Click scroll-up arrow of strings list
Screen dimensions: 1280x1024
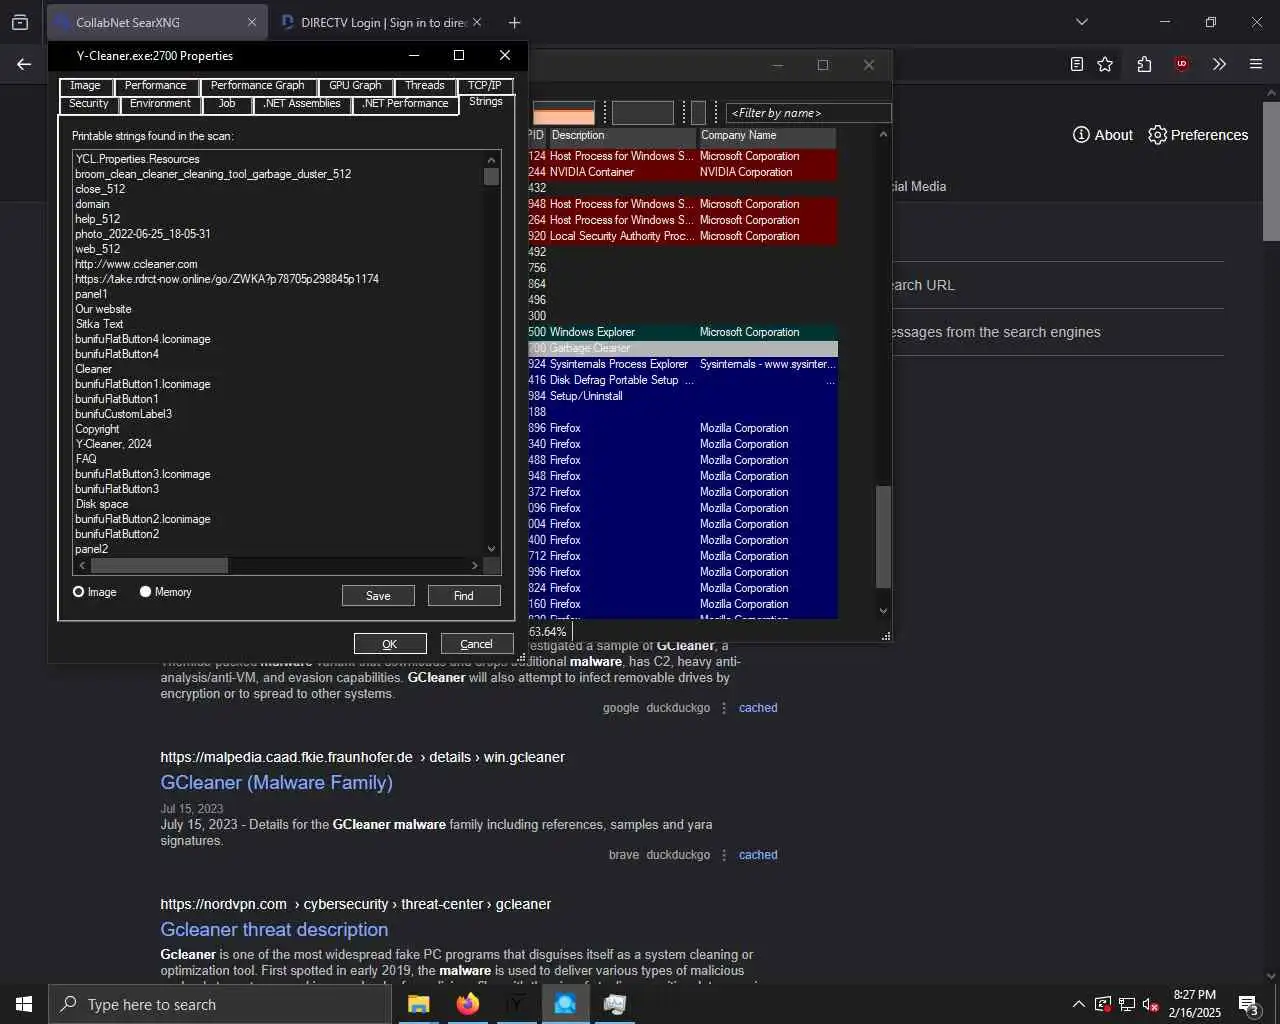click(x=491, y=159)
